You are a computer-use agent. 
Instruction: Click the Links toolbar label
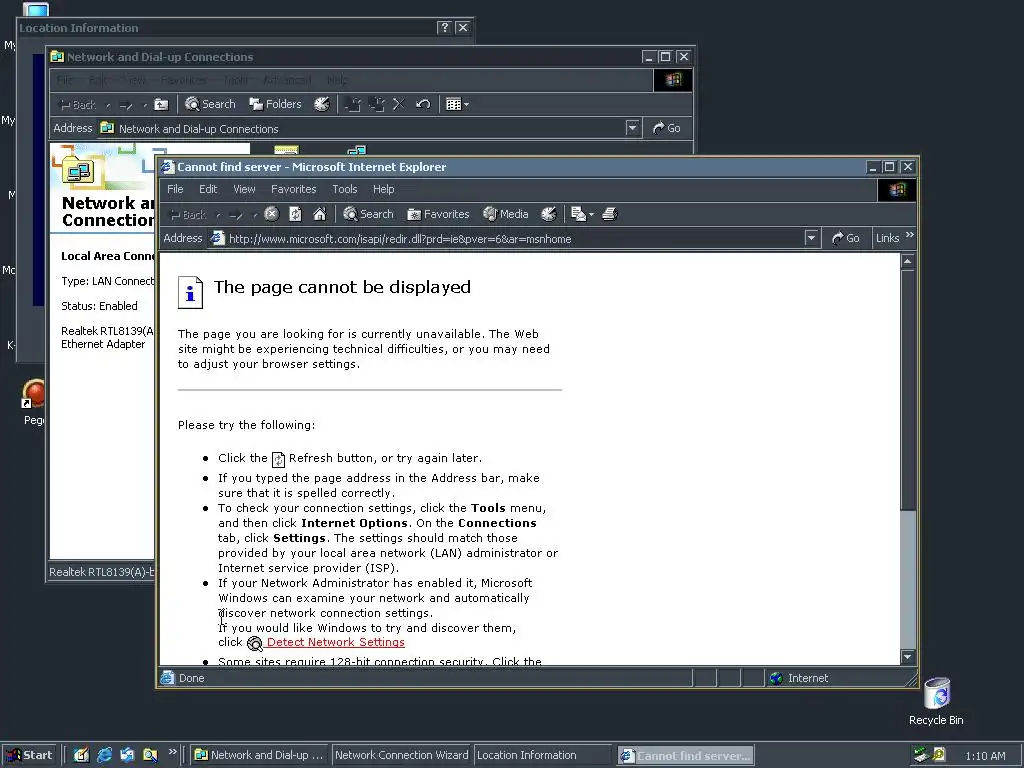(x=888, y=238)
